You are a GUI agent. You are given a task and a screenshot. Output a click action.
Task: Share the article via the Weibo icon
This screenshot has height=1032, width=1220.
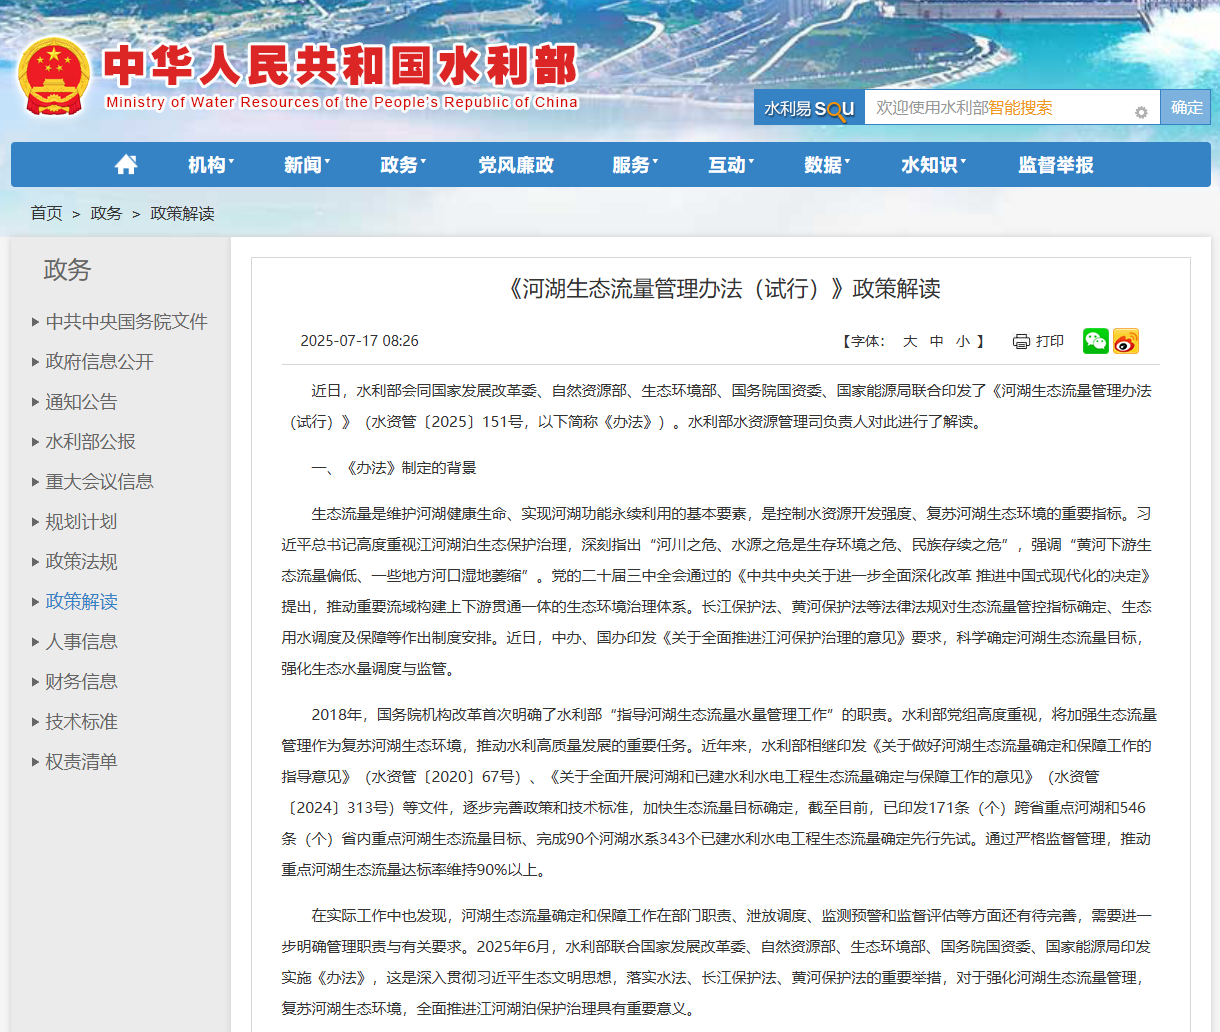(1126, 341)
